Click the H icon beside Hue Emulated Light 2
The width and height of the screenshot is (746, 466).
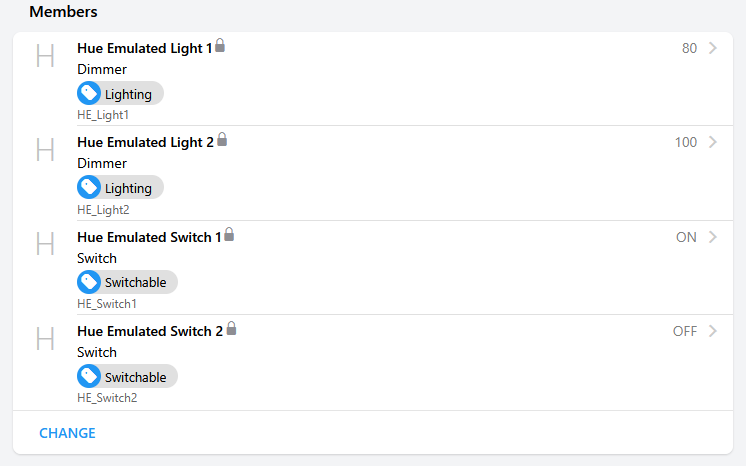tap(45, 151)
